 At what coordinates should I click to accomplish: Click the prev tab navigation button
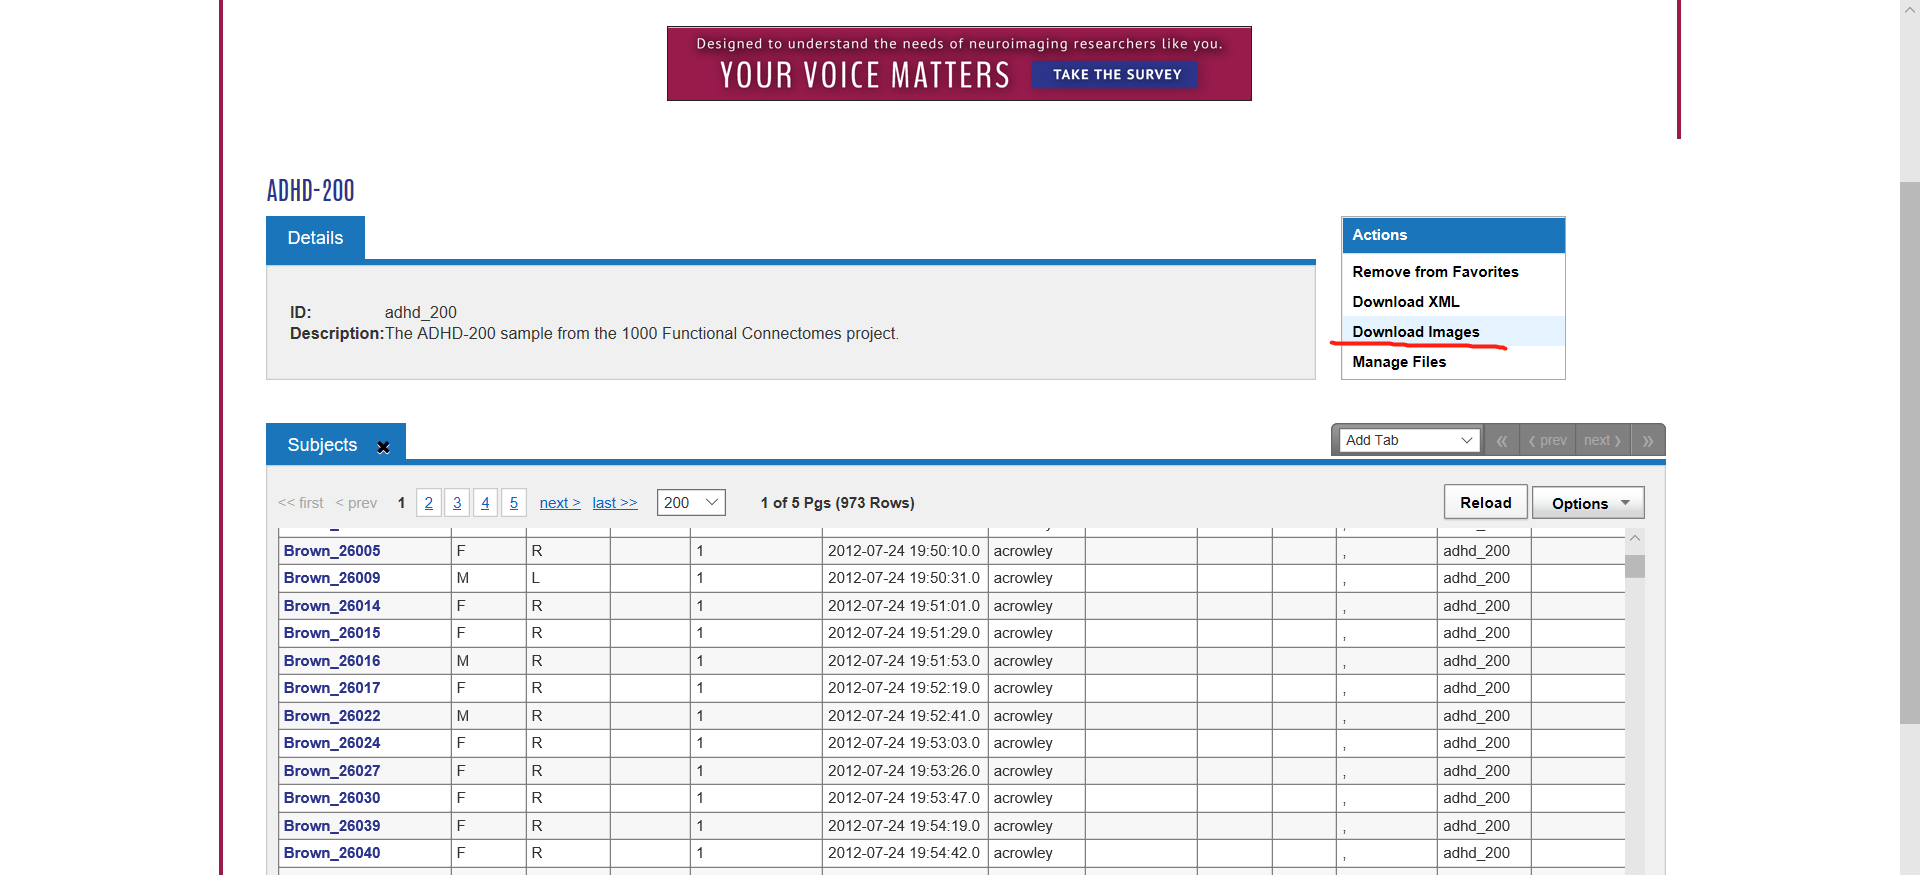tap(1547, 441)
